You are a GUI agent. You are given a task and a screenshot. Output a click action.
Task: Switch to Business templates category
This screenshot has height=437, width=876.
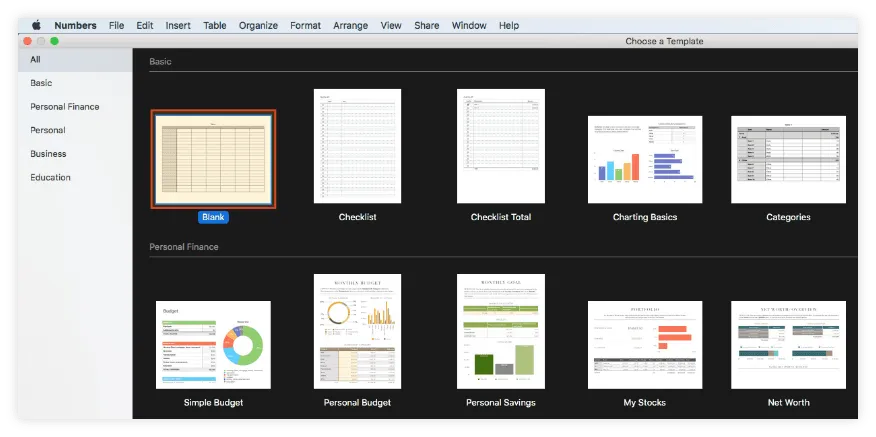pyautogui.click(x=48, y=154)
